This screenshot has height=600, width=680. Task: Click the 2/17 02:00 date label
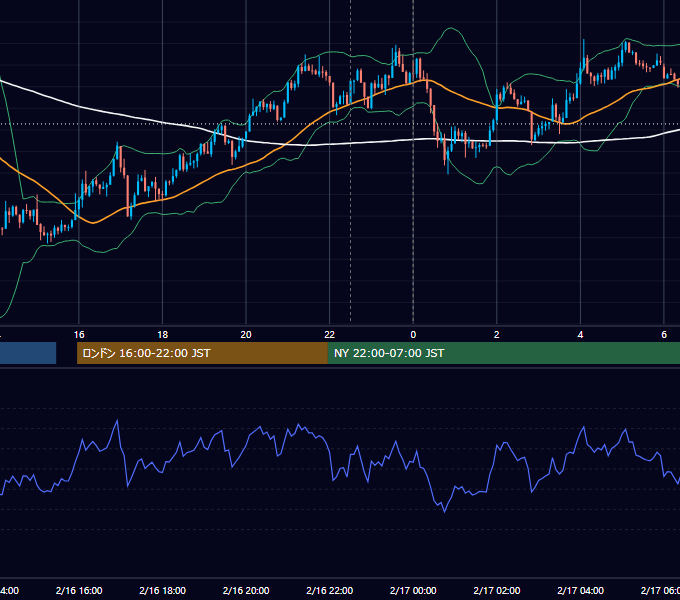coord(497,590)
